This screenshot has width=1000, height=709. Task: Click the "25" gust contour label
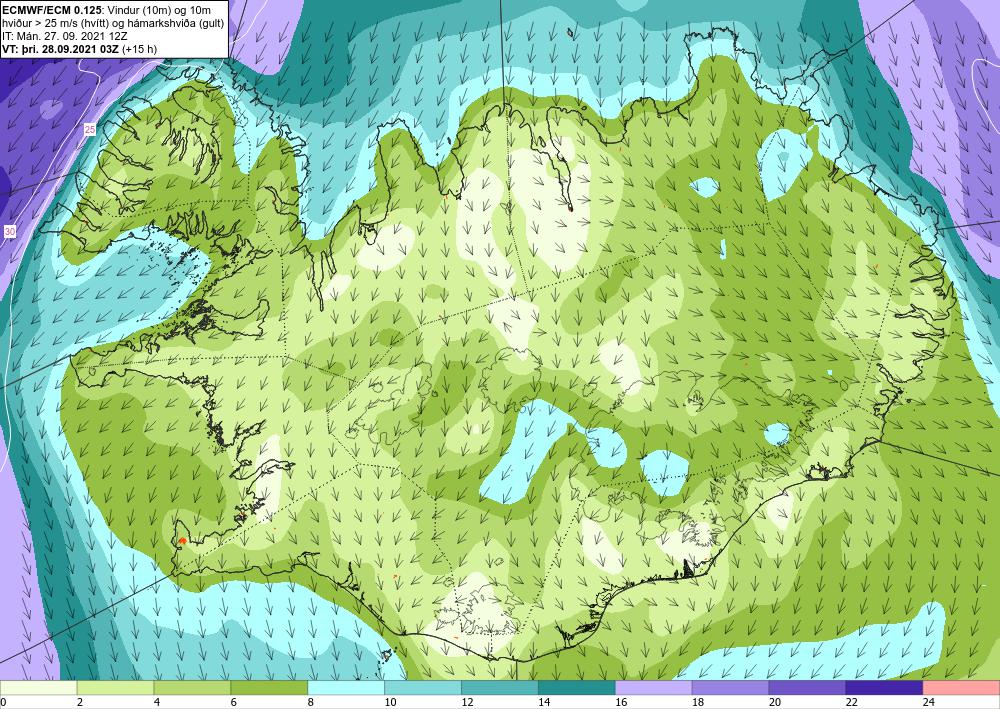[90, 129]
